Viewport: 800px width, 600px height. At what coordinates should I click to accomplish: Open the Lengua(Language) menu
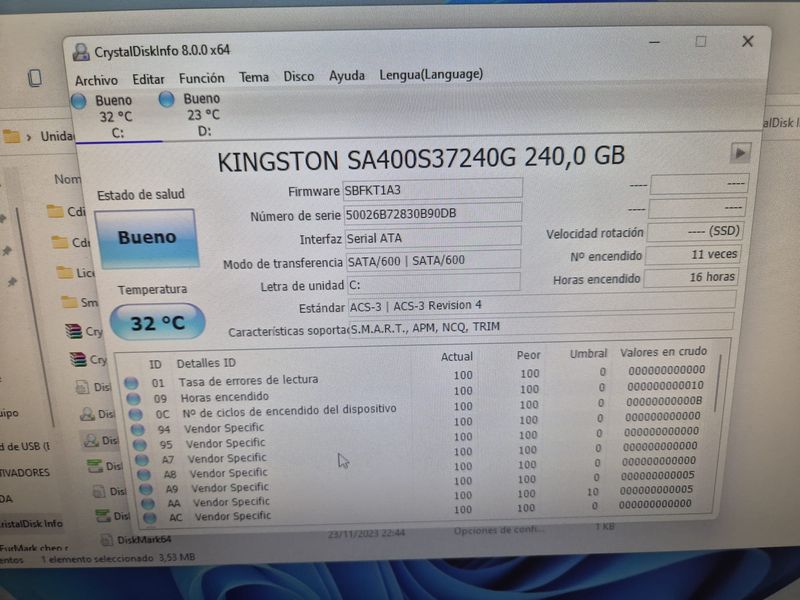pyautogui.click(x=431, y=75)
